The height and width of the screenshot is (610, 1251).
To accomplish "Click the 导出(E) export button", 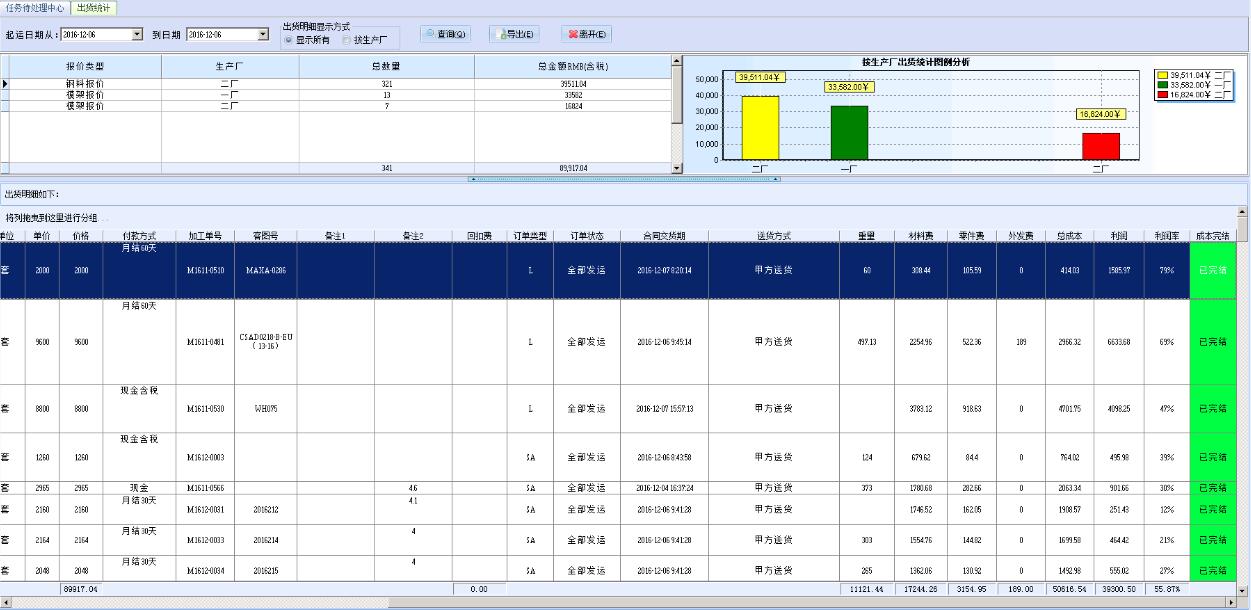I will [514, 33].
